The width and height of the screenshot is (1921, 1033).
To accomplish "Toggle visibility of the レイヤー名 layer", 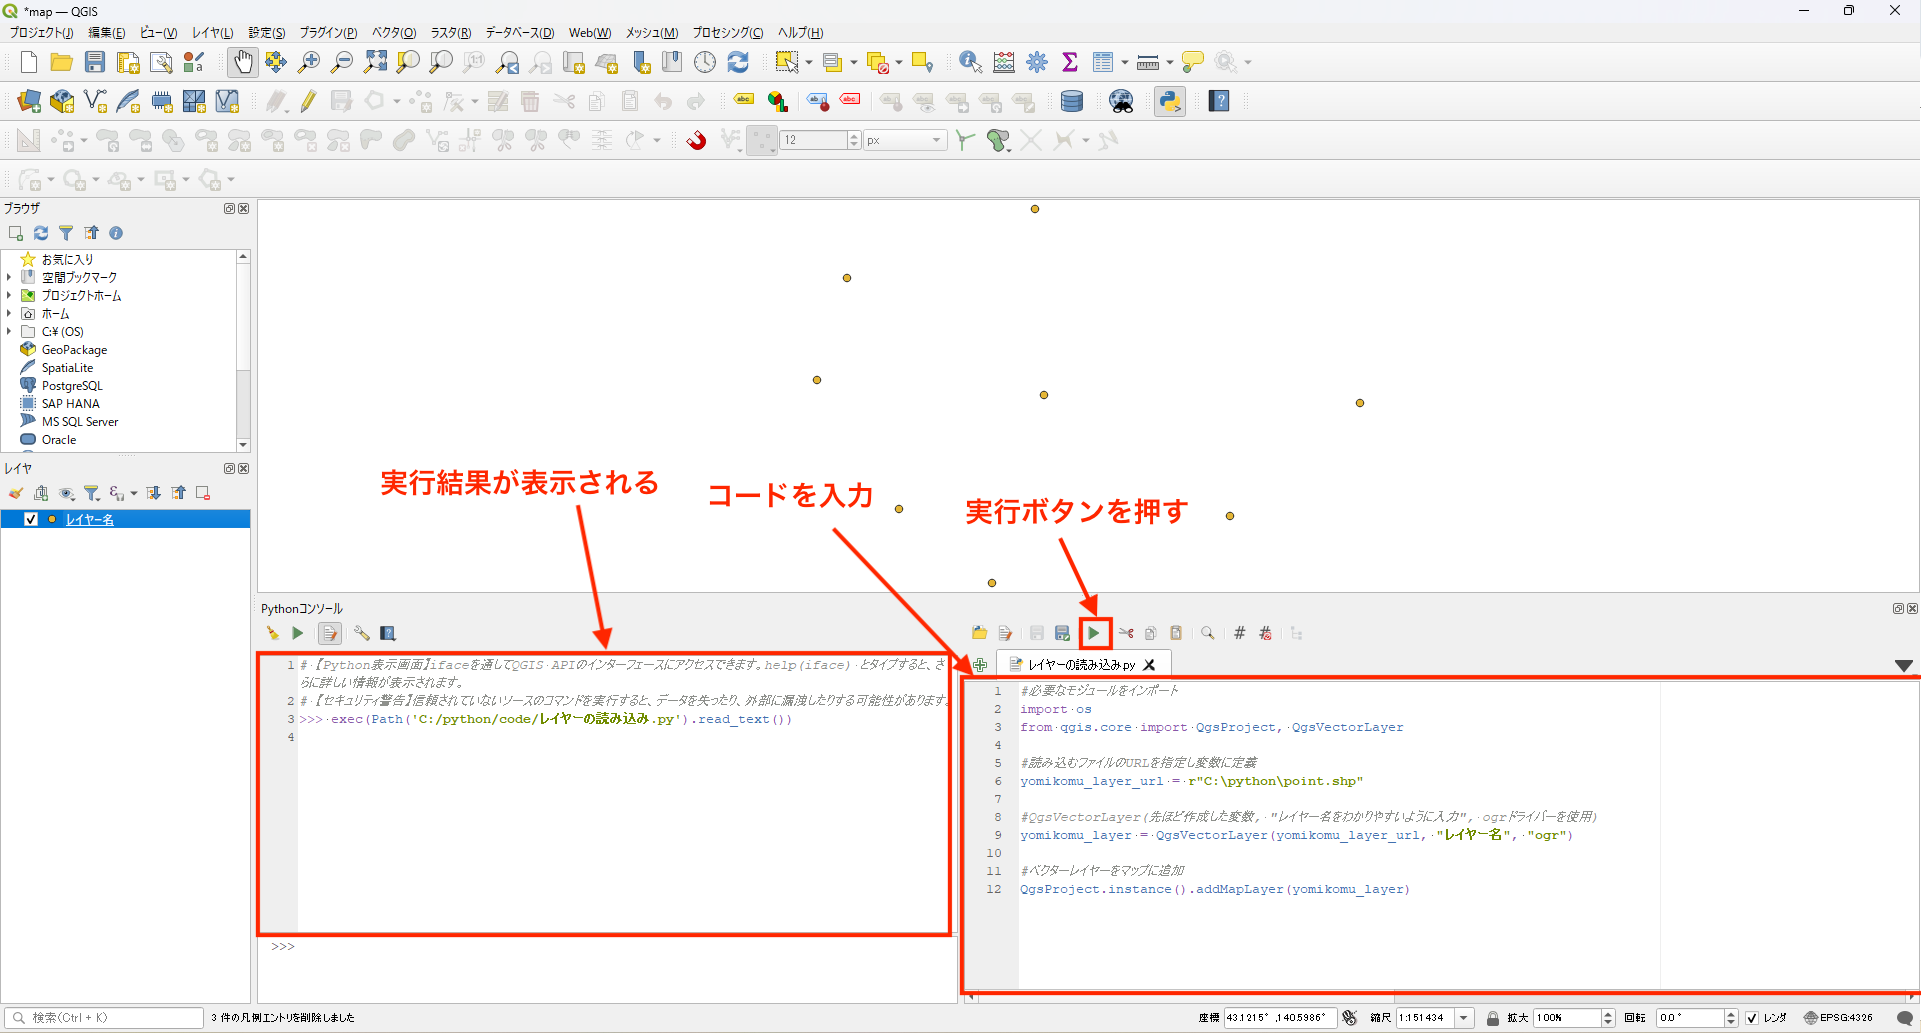I will click(31, 519).
